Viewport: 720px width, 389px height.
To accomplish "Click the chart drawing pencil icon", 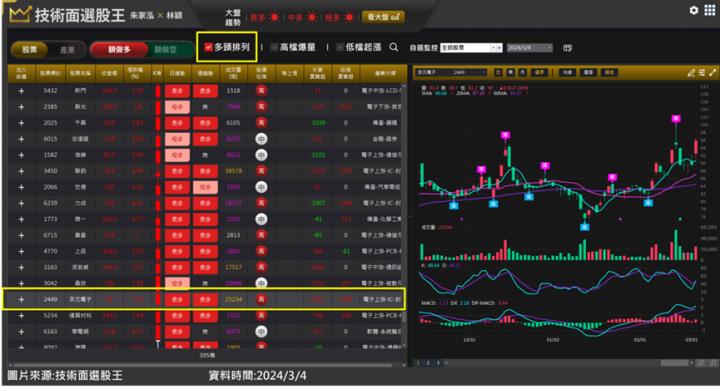I will point(691,73).
